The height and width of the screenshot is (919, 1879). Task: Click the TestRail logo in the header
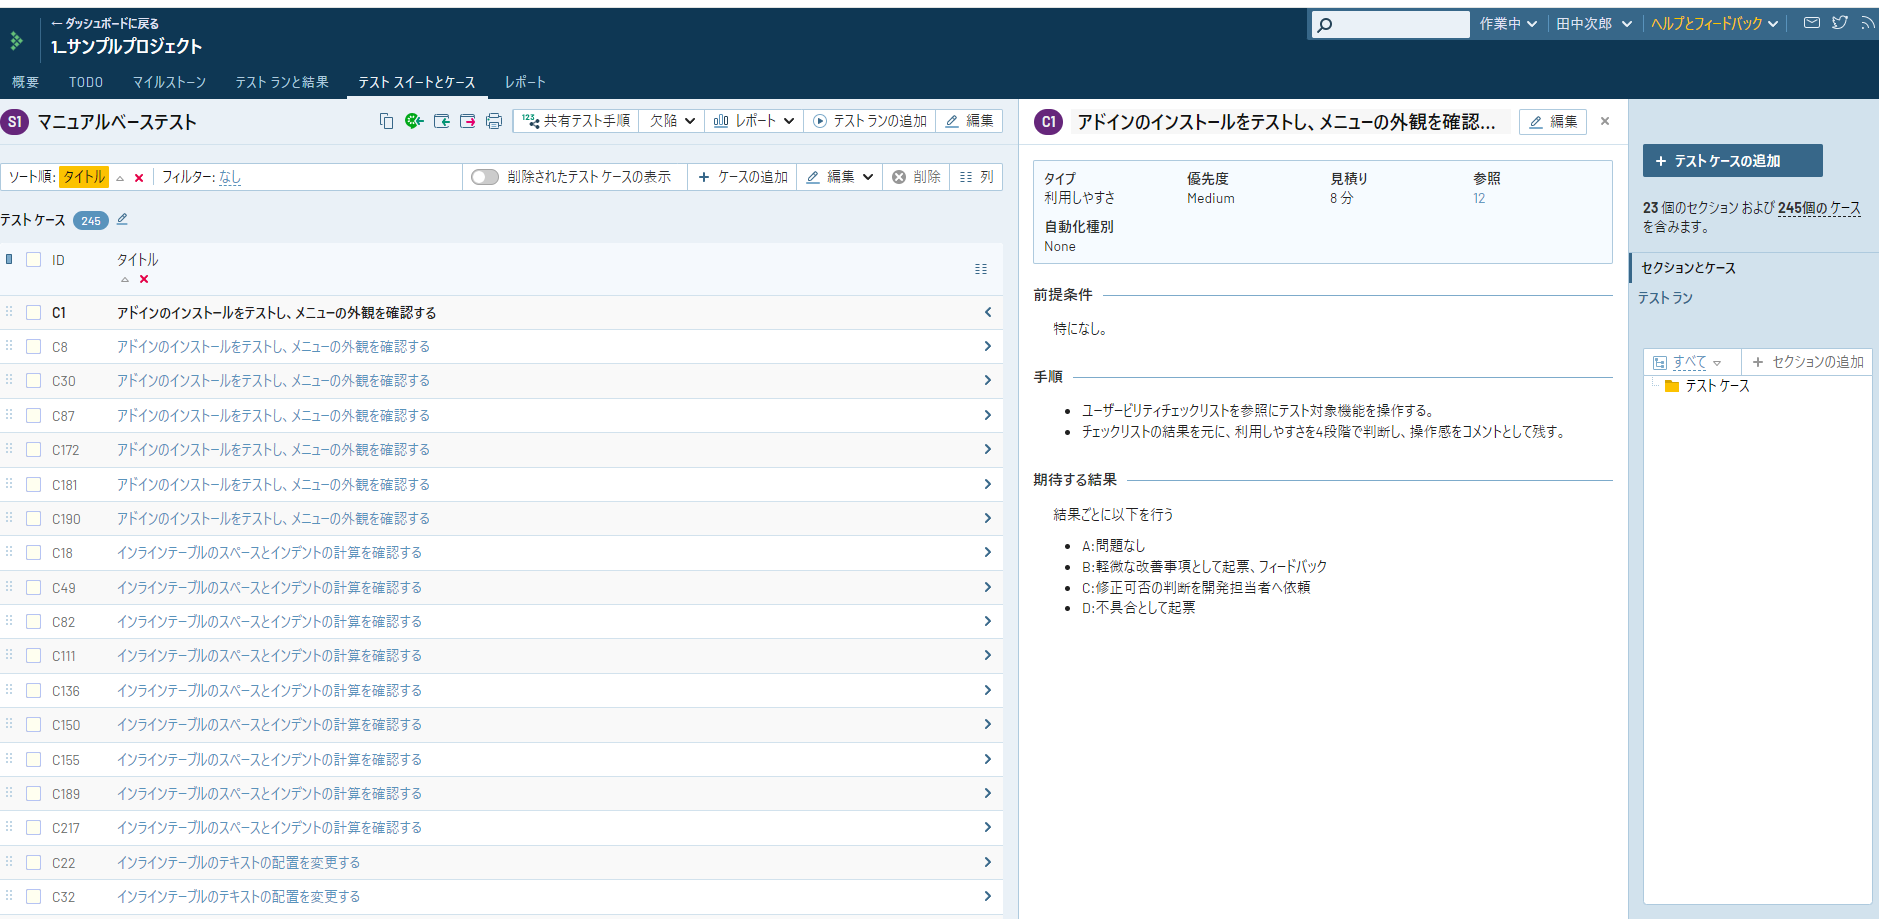(16, 41)
